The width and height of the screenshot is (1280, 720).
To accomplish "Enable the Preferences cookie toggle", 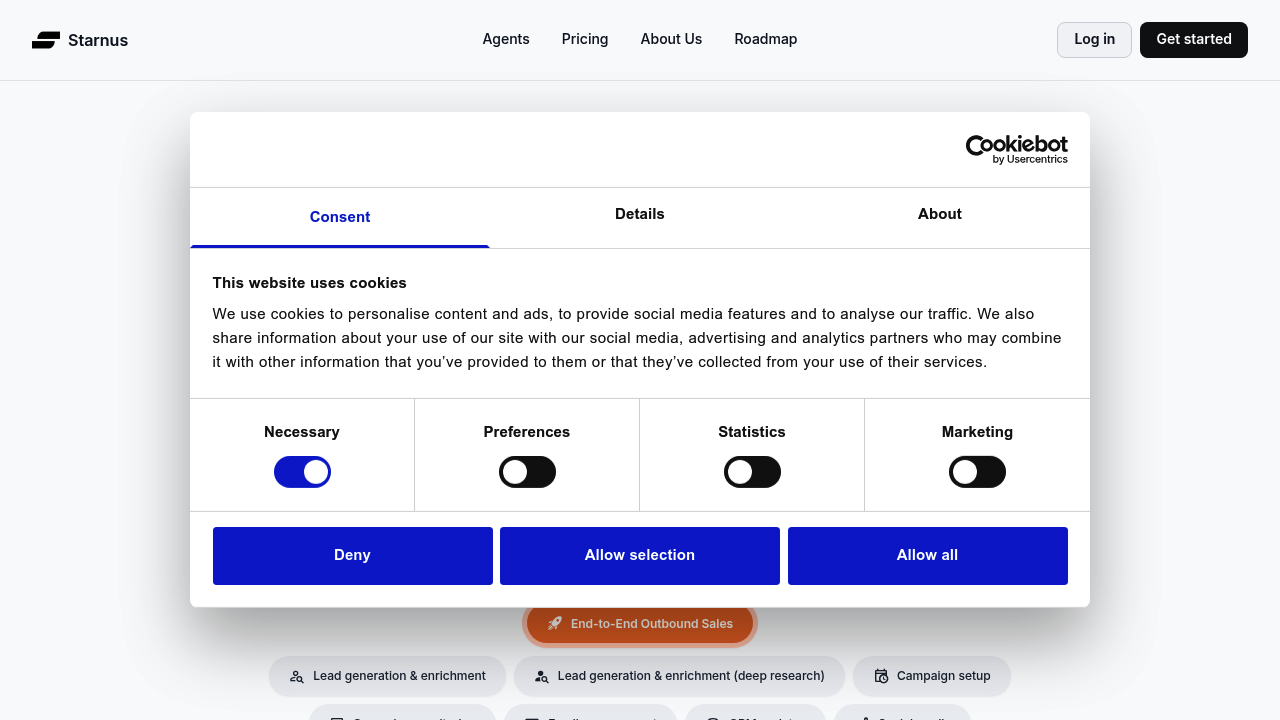I will 527,471.
